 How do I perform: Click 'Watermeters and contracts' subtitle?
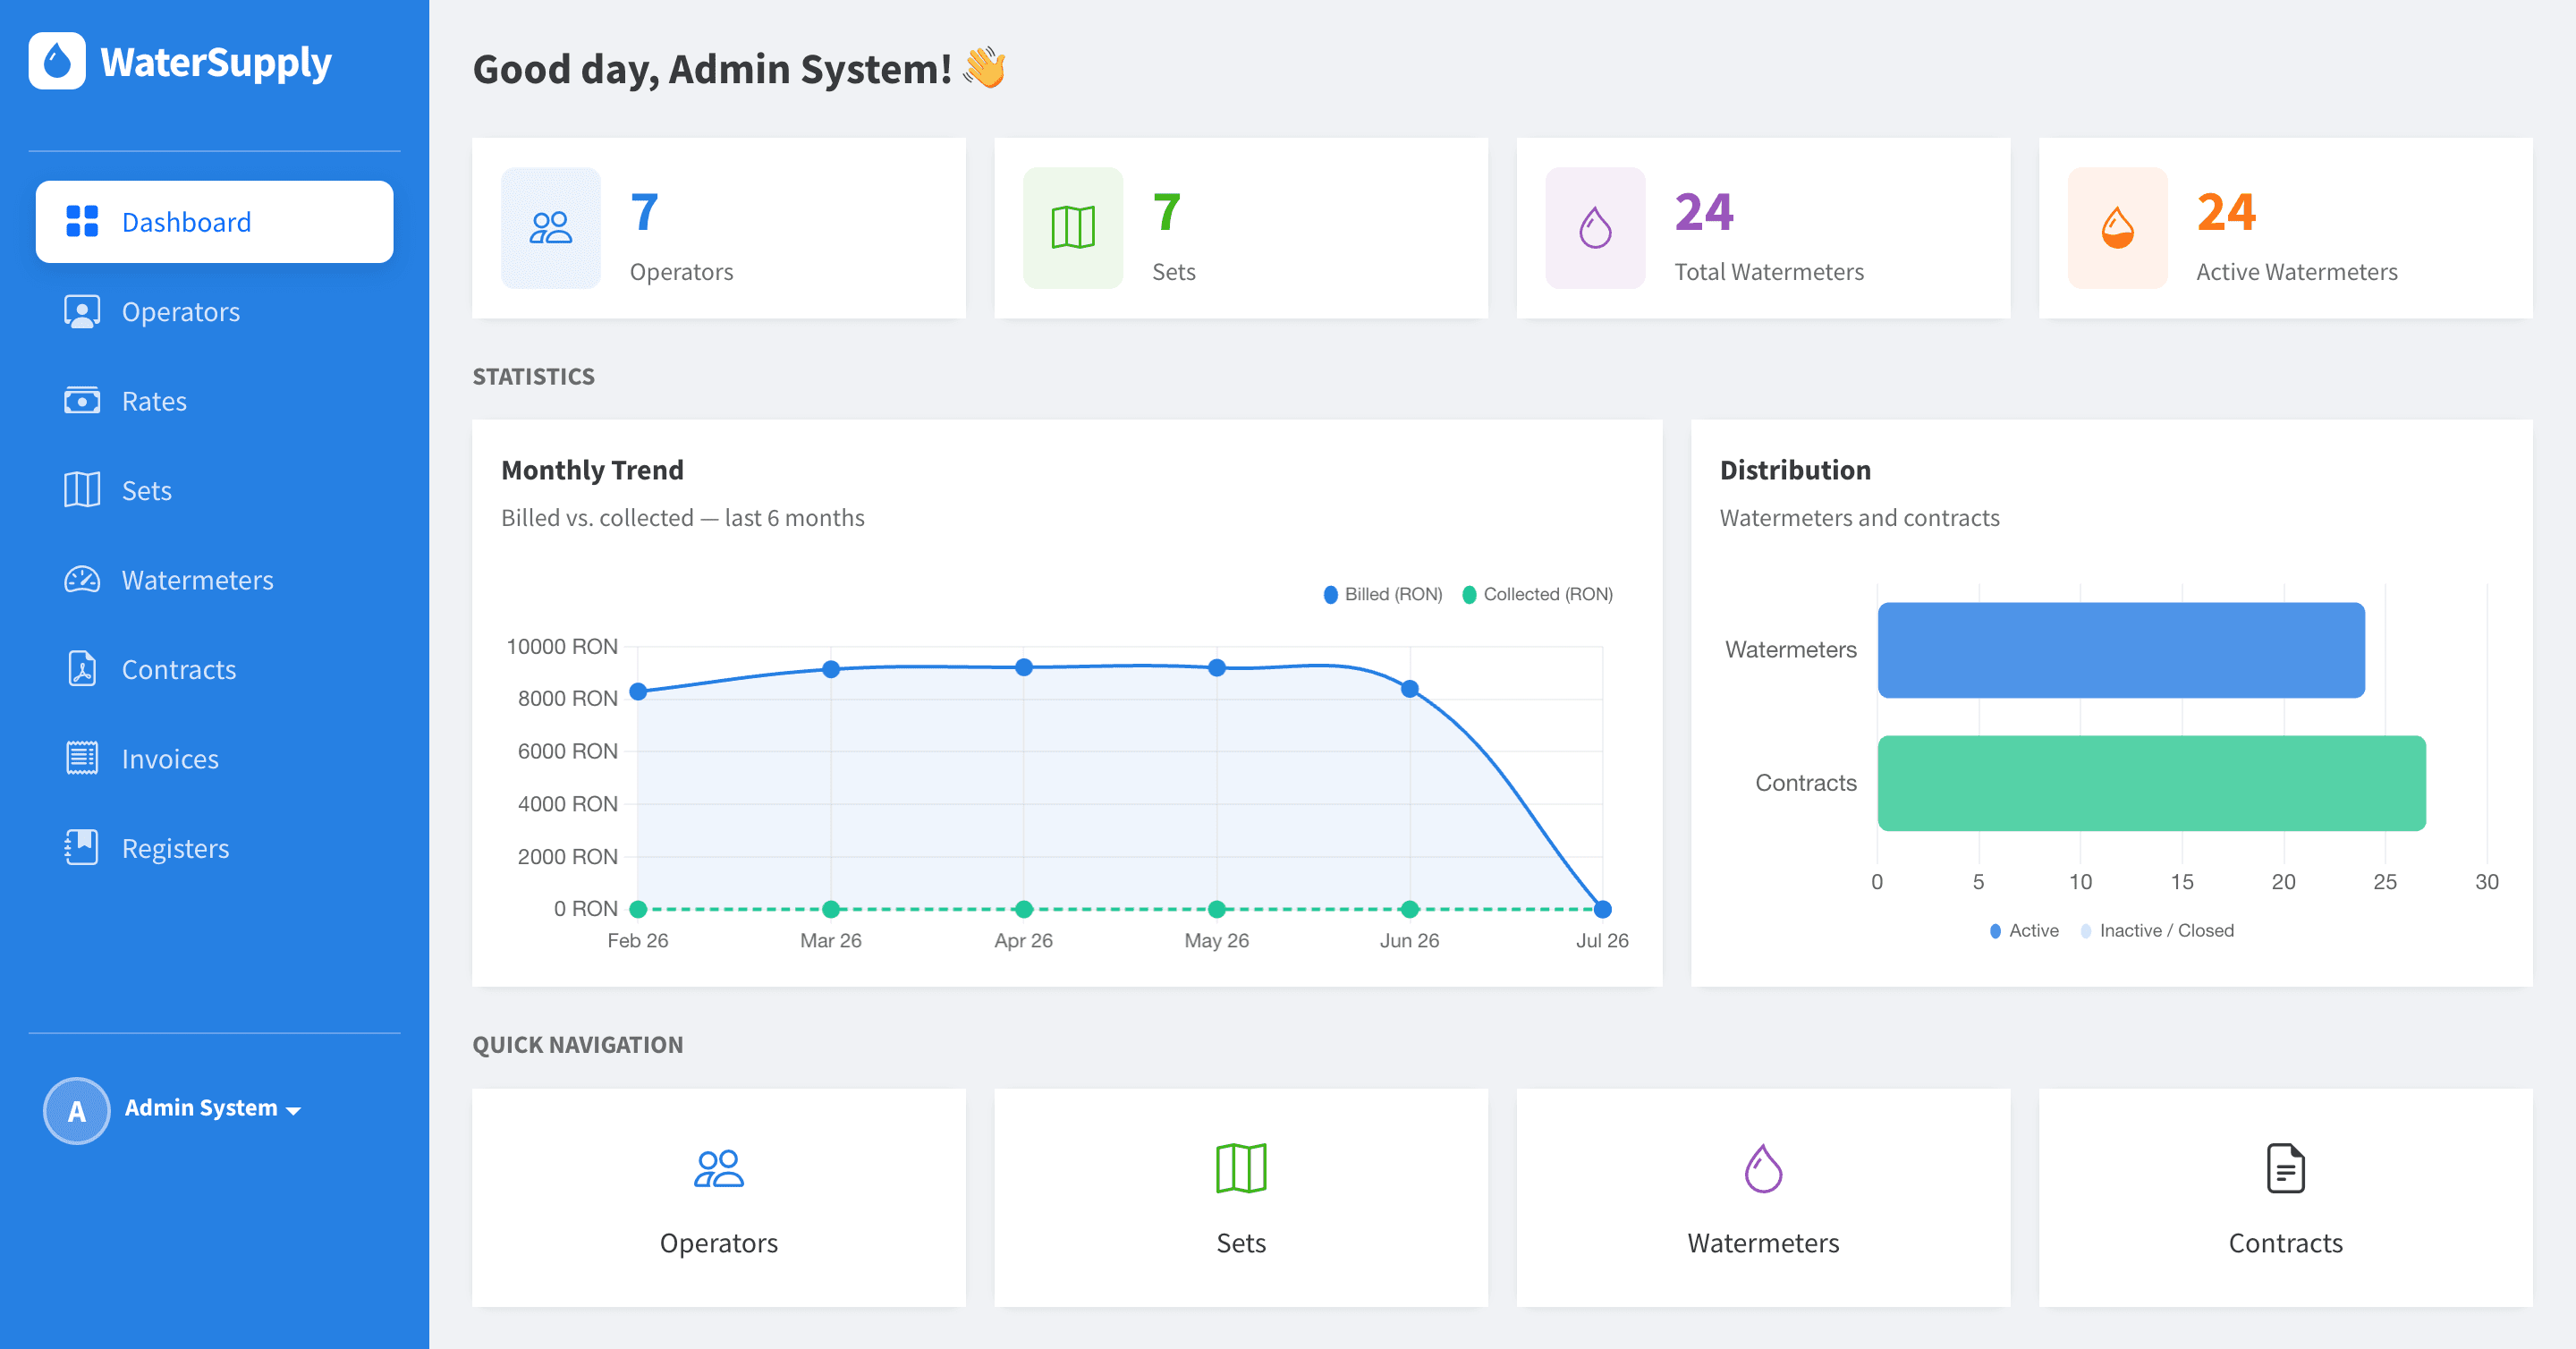pyautogui.click(x=1859, y=518)
